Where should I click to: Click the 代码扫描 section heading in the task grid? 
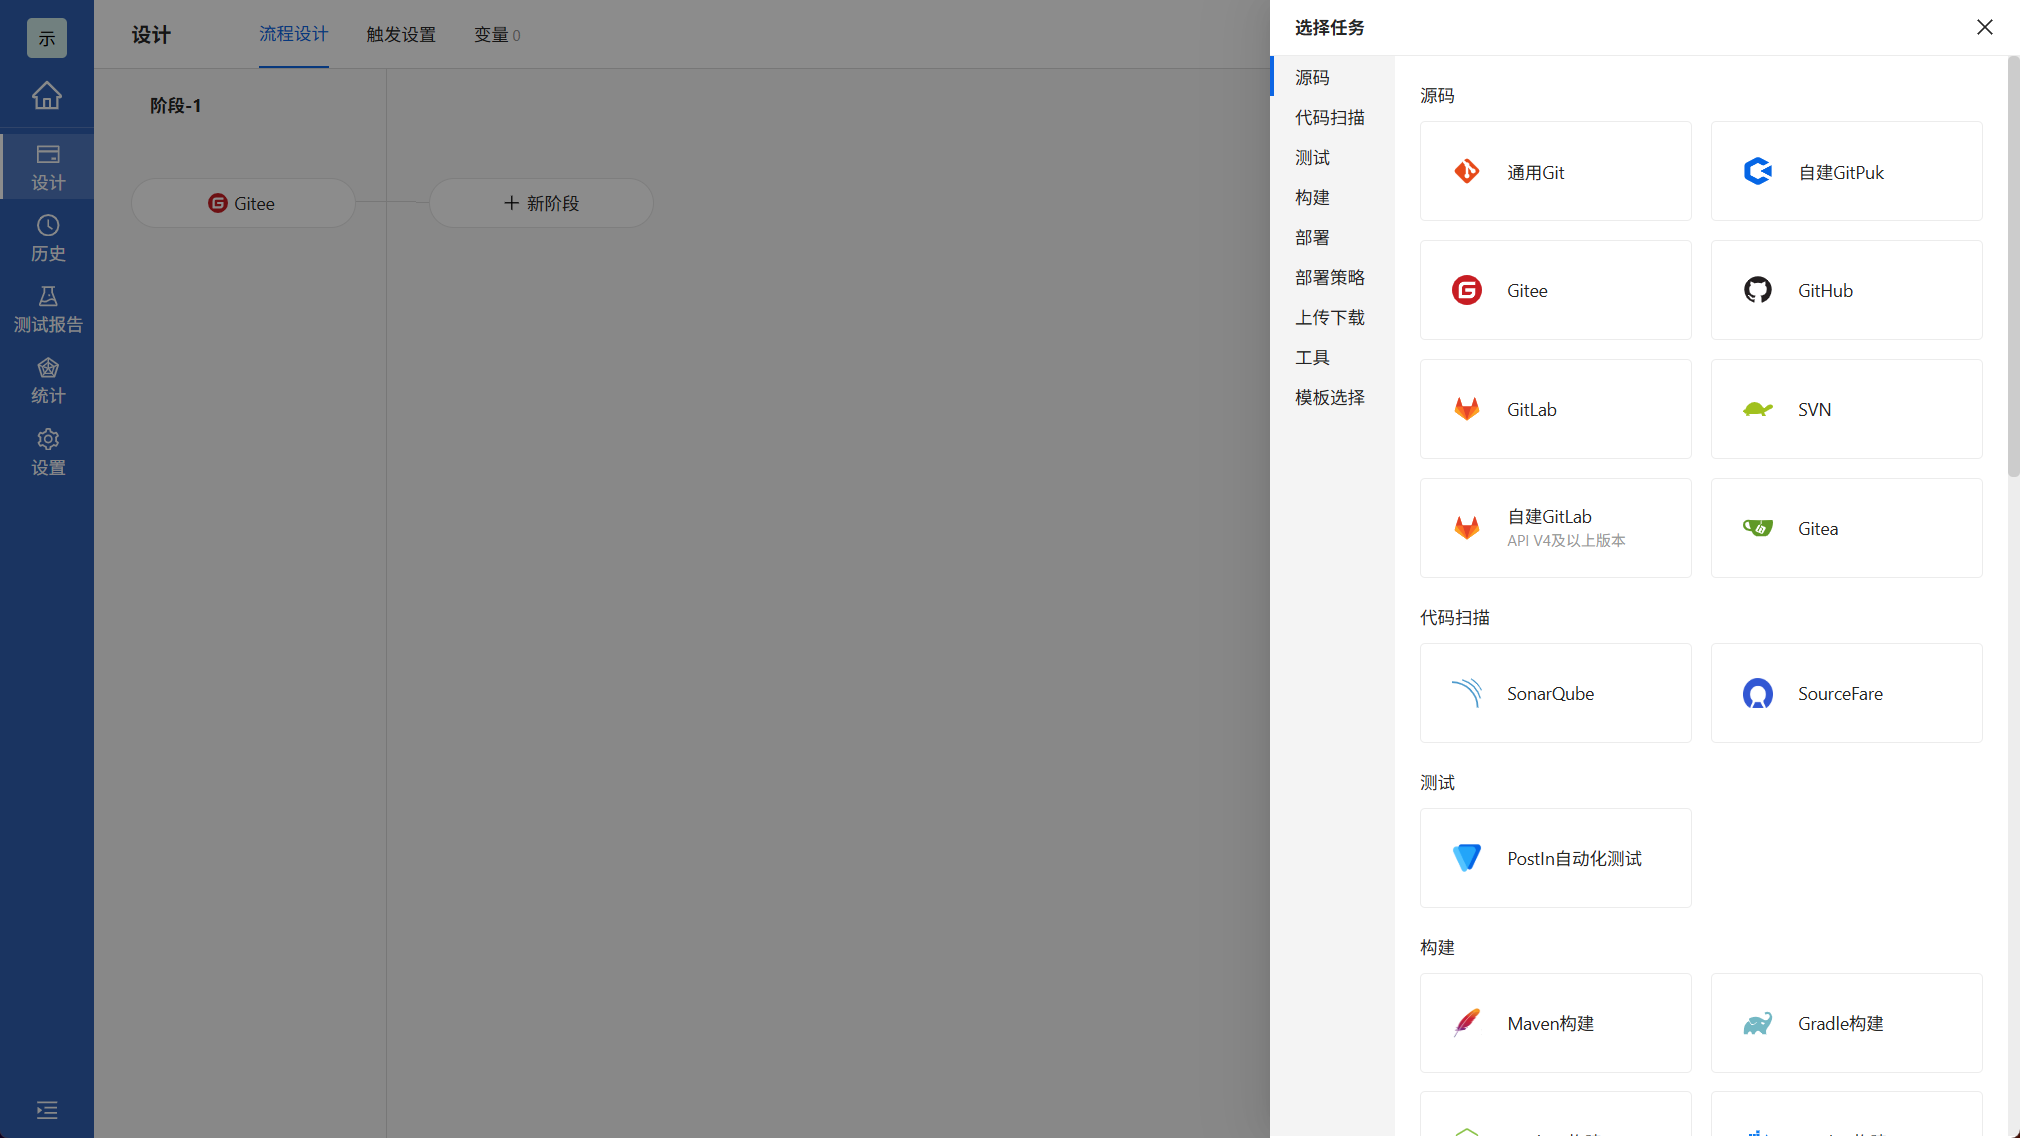(1455, 617)
